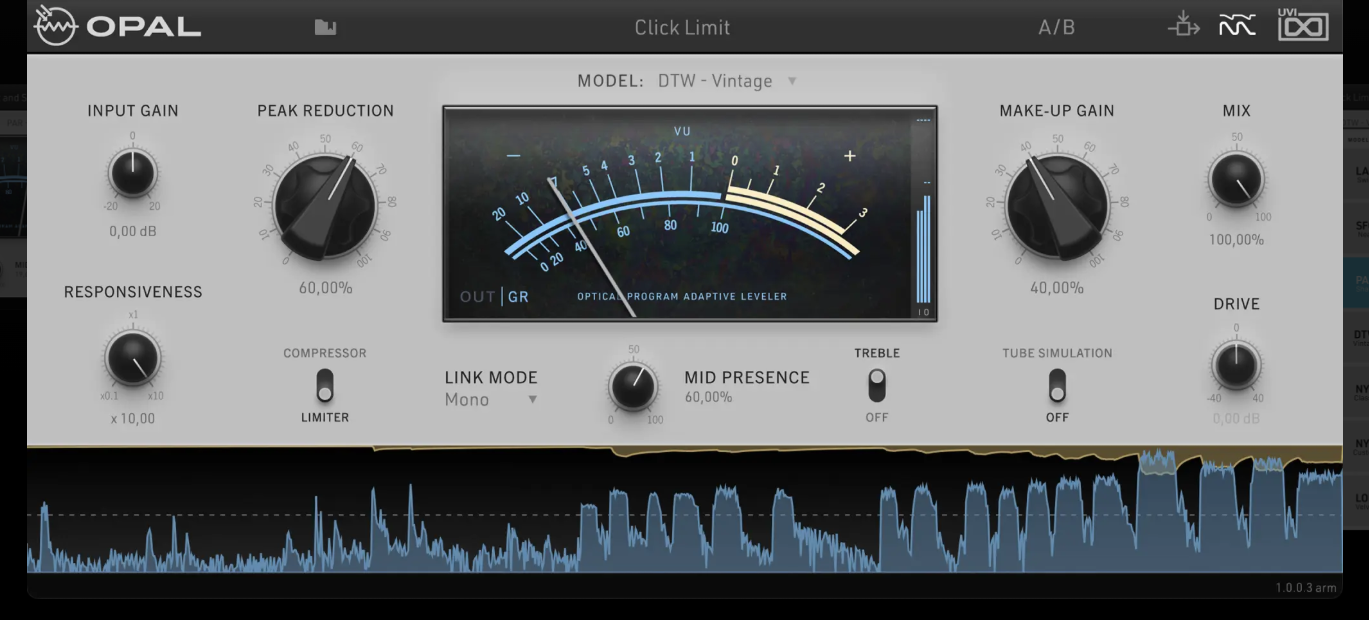Toggle the A/B comparison button
This screenshot has height=620, width=1369.
[1056, 28]
